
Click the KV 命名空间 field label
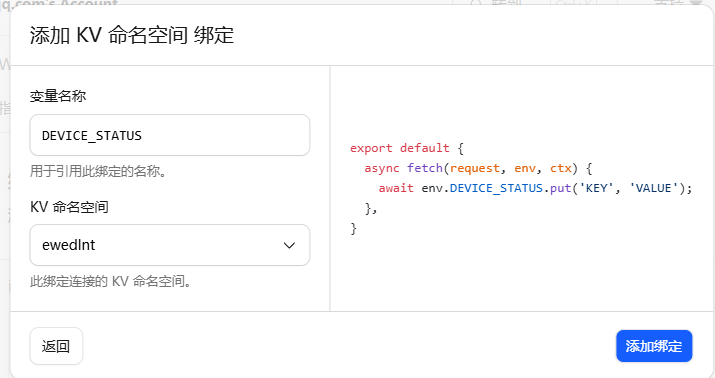pyautogui.click(x=69, y=207)
